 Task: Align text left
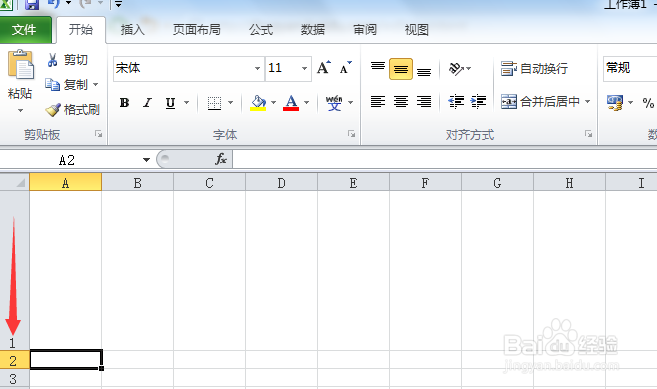click(378, 102)
